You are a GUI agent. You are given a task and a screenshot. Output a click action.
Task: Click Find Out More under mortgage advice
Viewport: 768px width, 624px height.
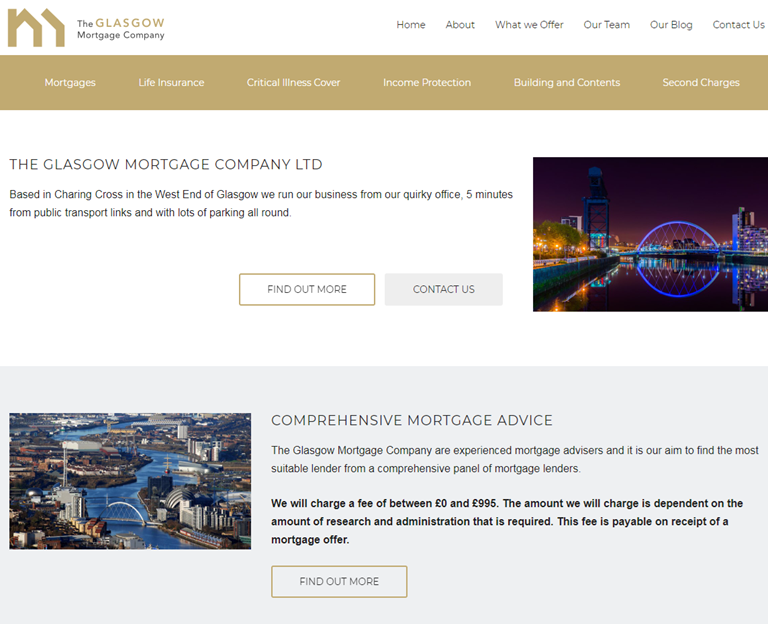(x=339, y=581)
